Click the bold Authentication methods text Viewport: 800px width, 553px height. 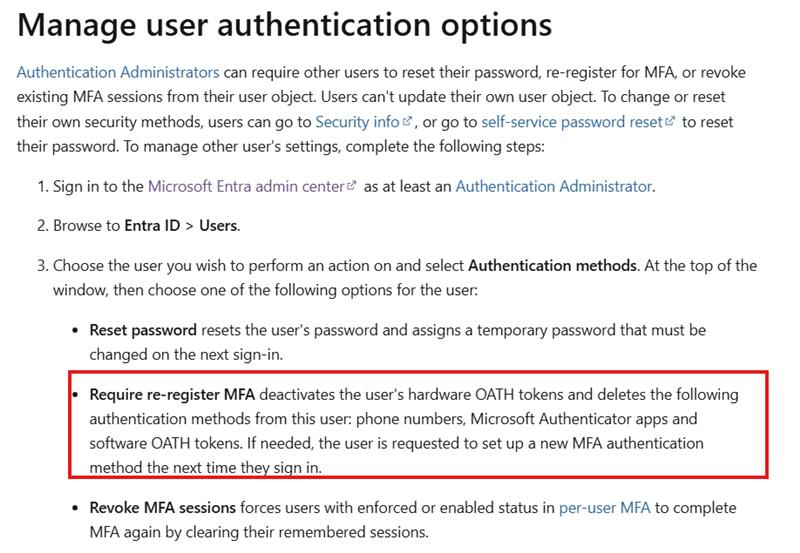553,265
